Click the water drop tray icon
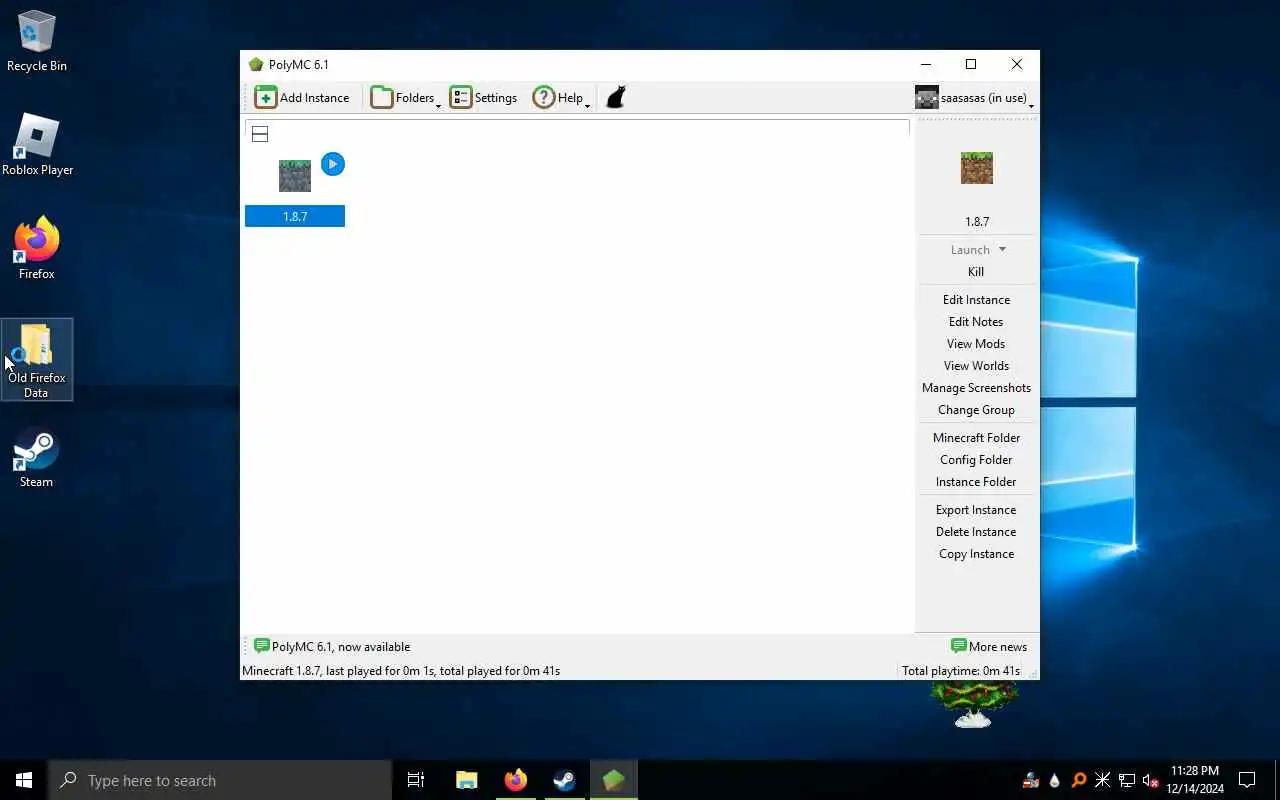The width and height of the screenshot is (1280, 800). click(x=1054, y=781)
